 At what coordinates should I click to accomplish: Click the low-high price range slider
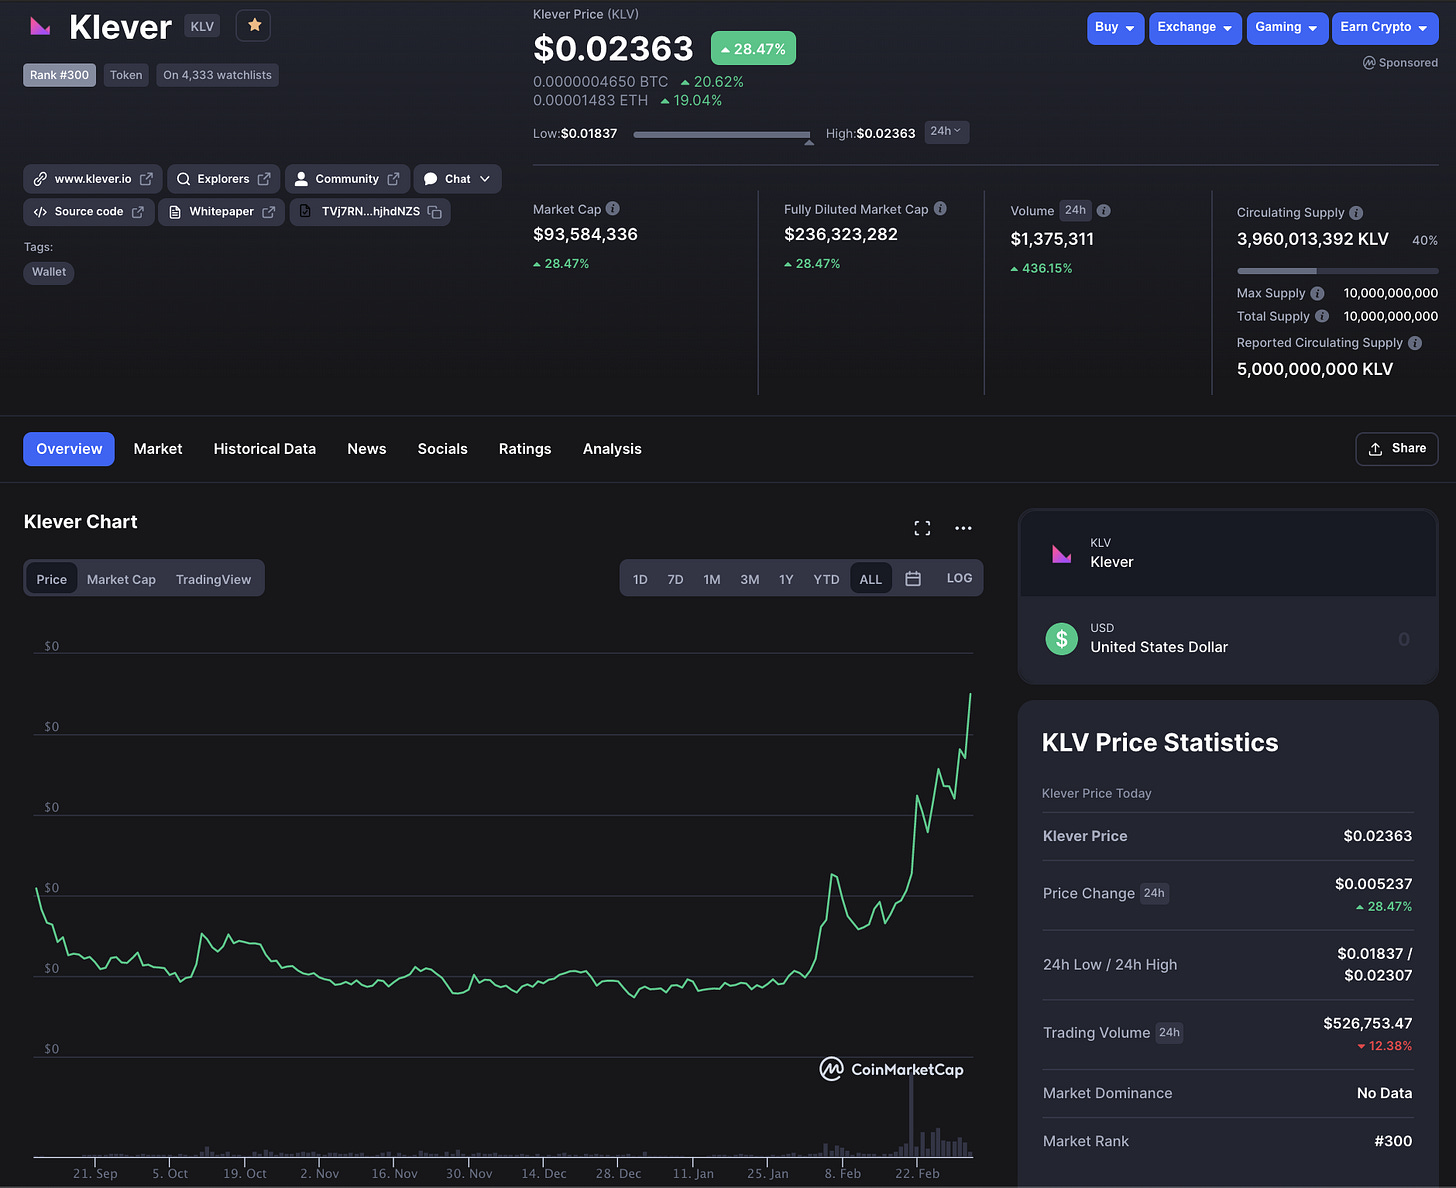pyautogui.click(x=723, y=134)
